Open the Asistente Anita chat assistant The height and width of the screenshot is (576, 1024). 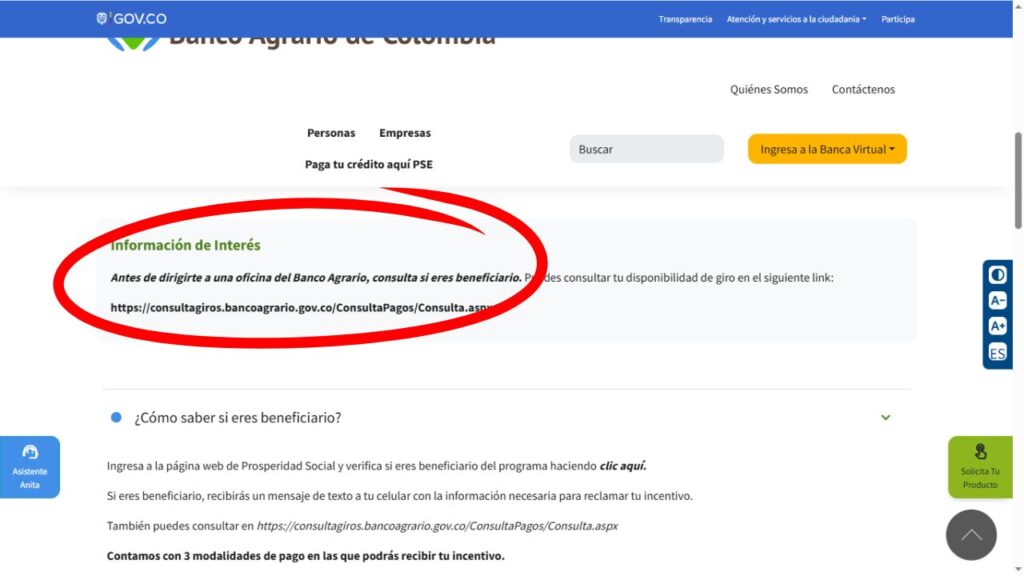[30, 466]
